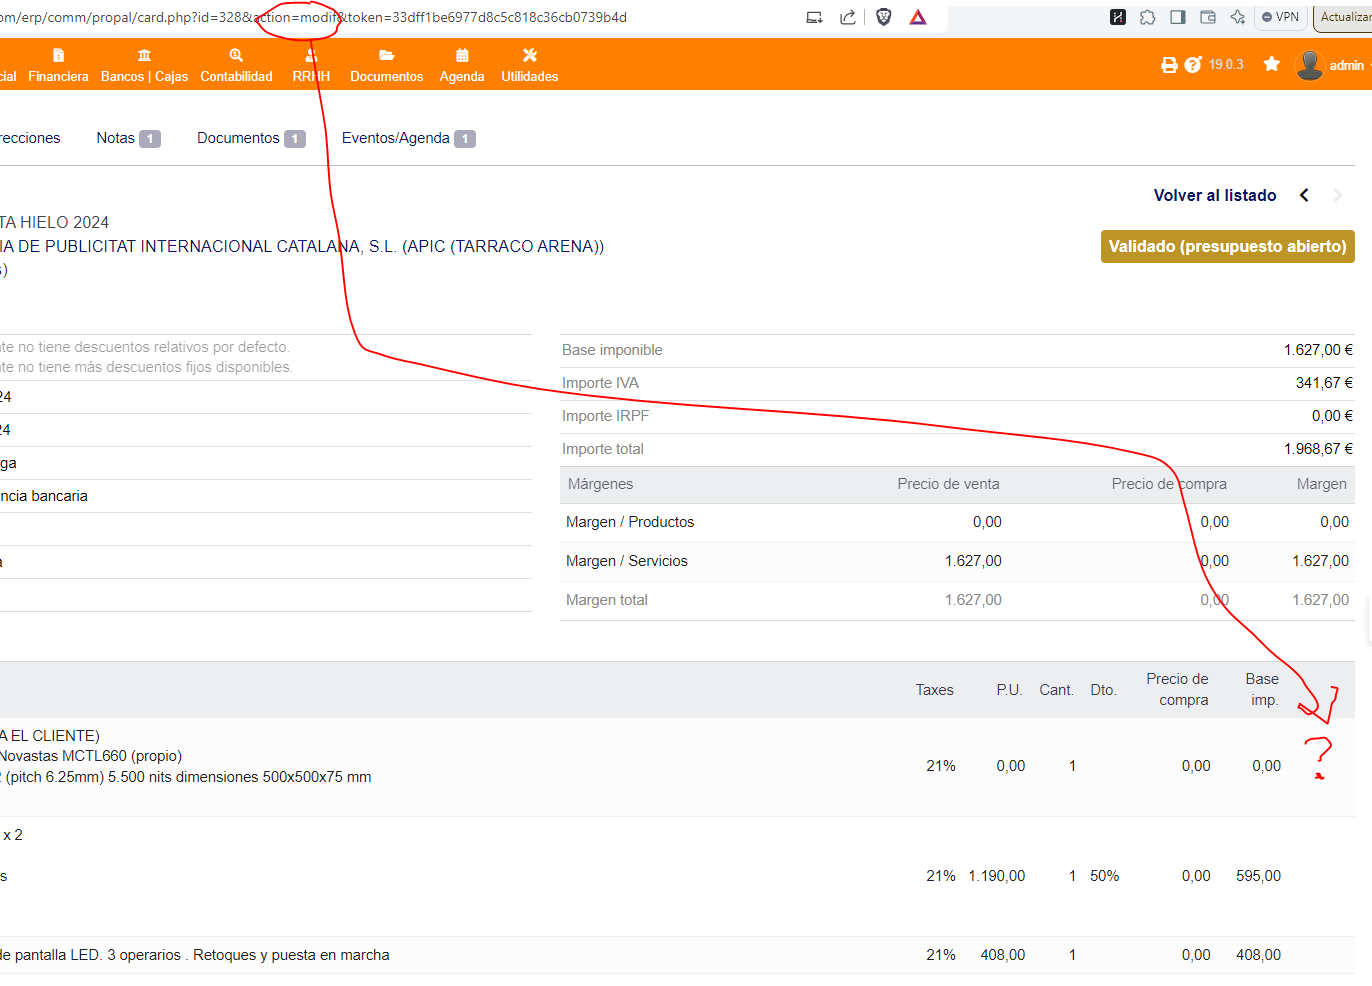Click the printer icon in the header
Screen dimensions: 1372x986
(x=1168, y=65)
